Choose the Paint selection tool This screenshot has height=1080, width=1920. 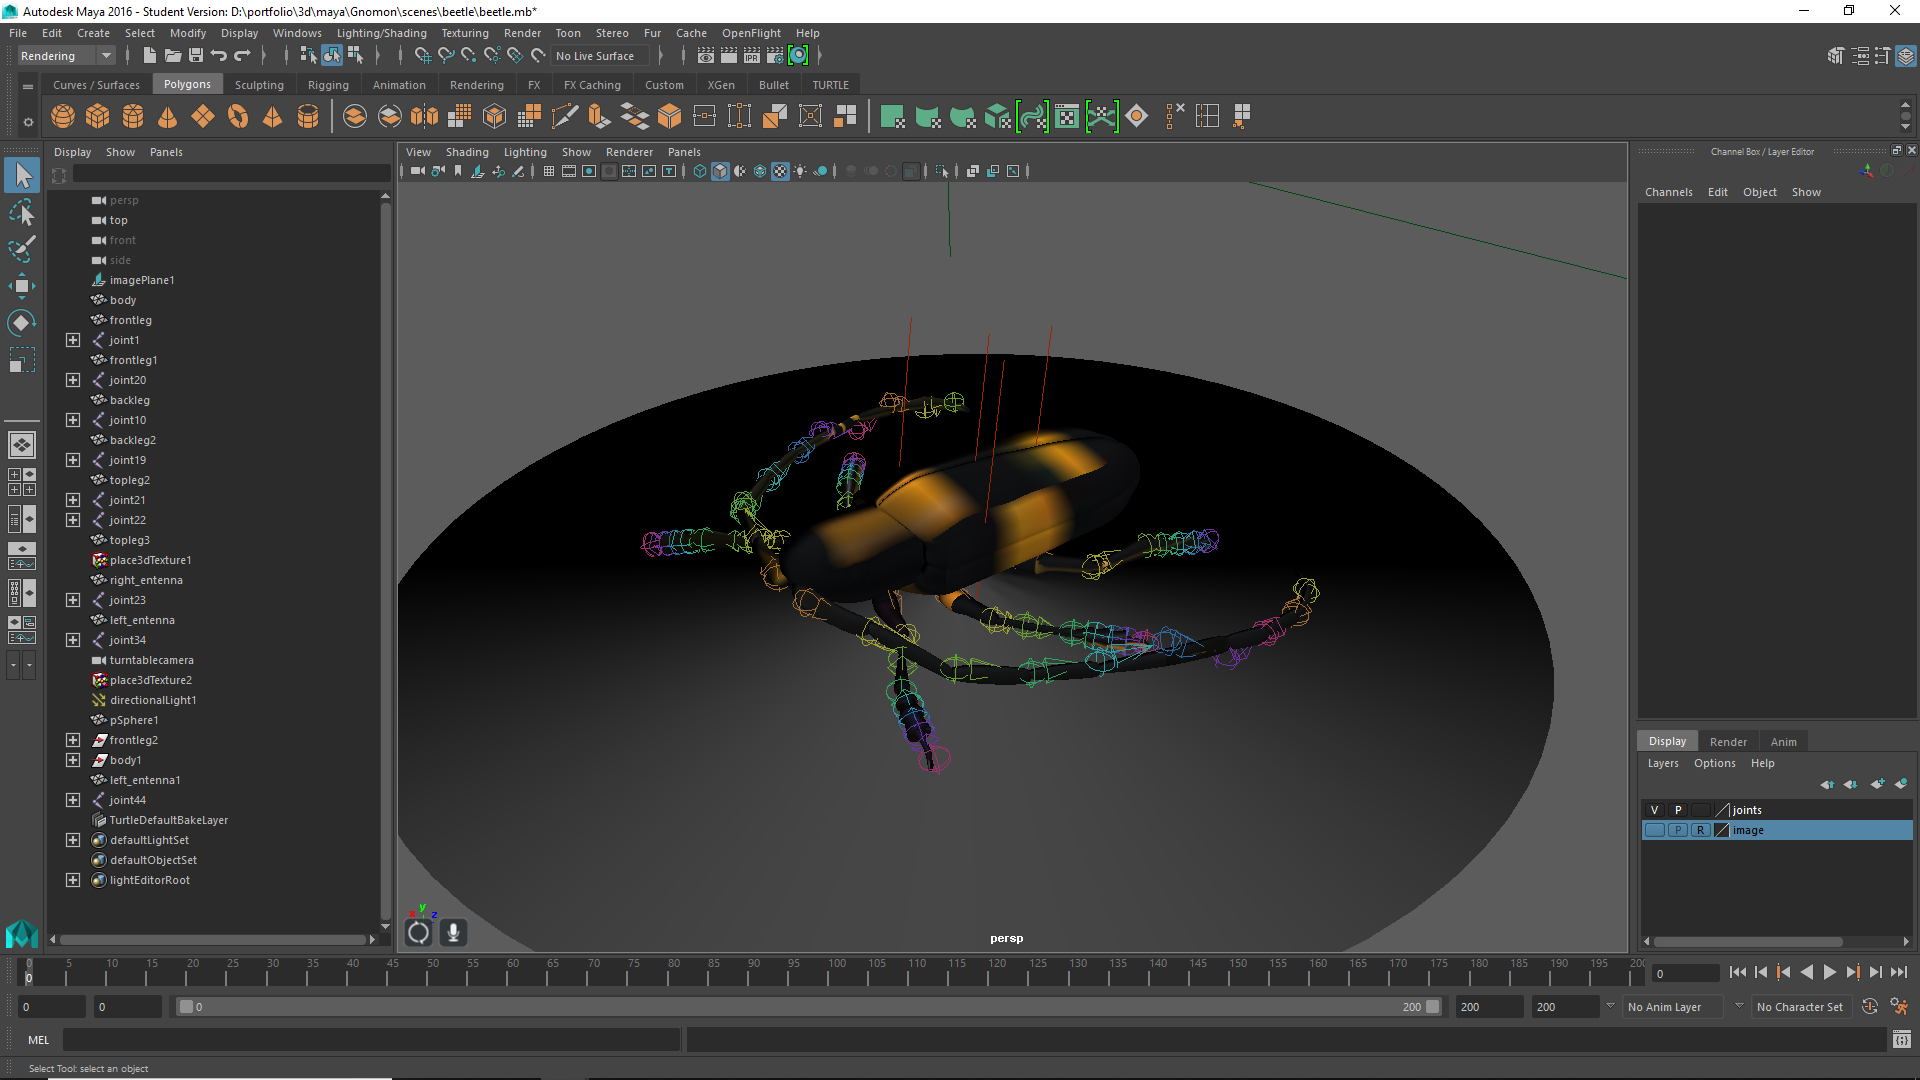tap(22, 249)
